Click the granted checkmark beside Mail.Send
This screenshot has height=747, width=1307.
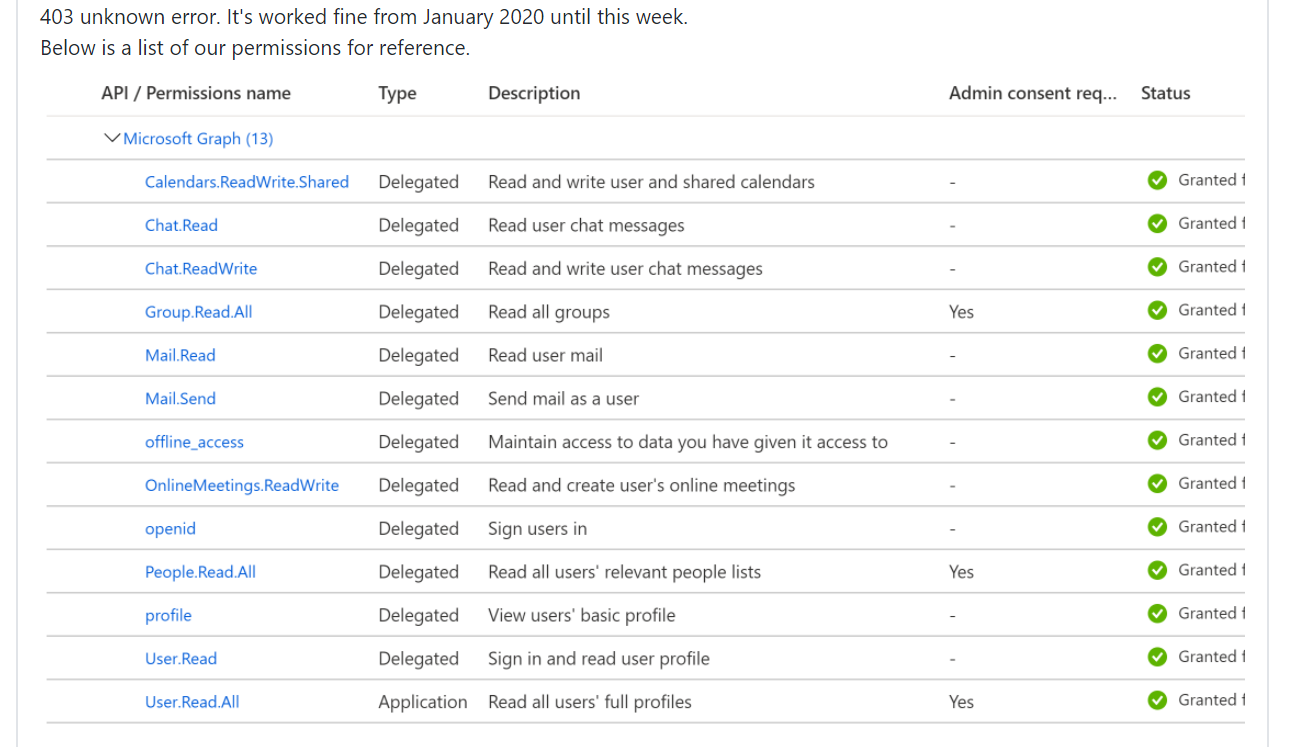[1157, 397]
